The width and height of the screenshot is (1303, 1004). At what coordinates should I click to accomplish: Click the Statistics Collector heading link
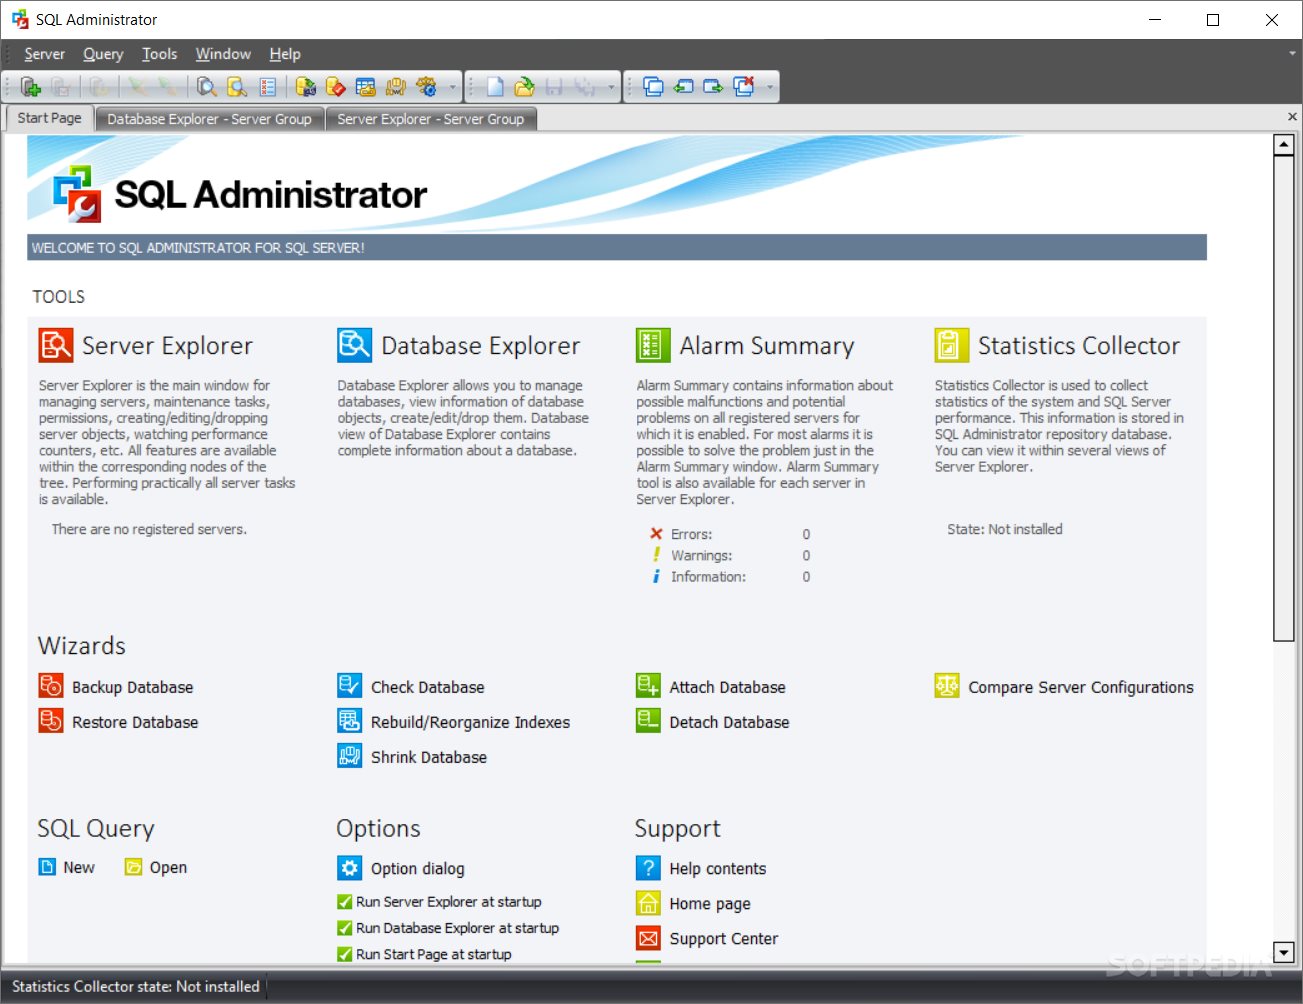(x=1079, y=345)
